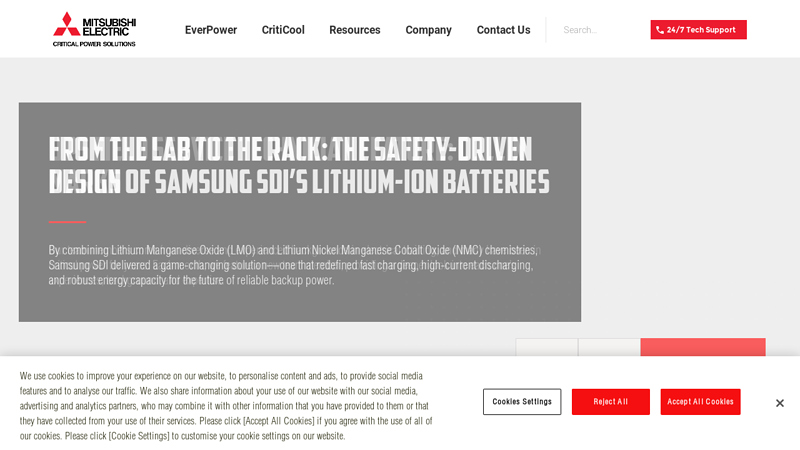Open the Company menu
The width and height of the screenshot is (800, 450).
tap(429, 30)
